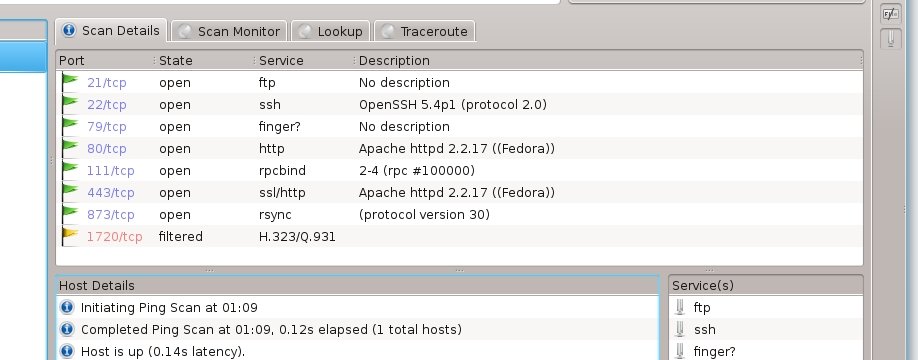Screen dimensions: 918x360
Task: Click the yellow flag for filtered port 1720/tcp
Action: [x=70, y=236]
